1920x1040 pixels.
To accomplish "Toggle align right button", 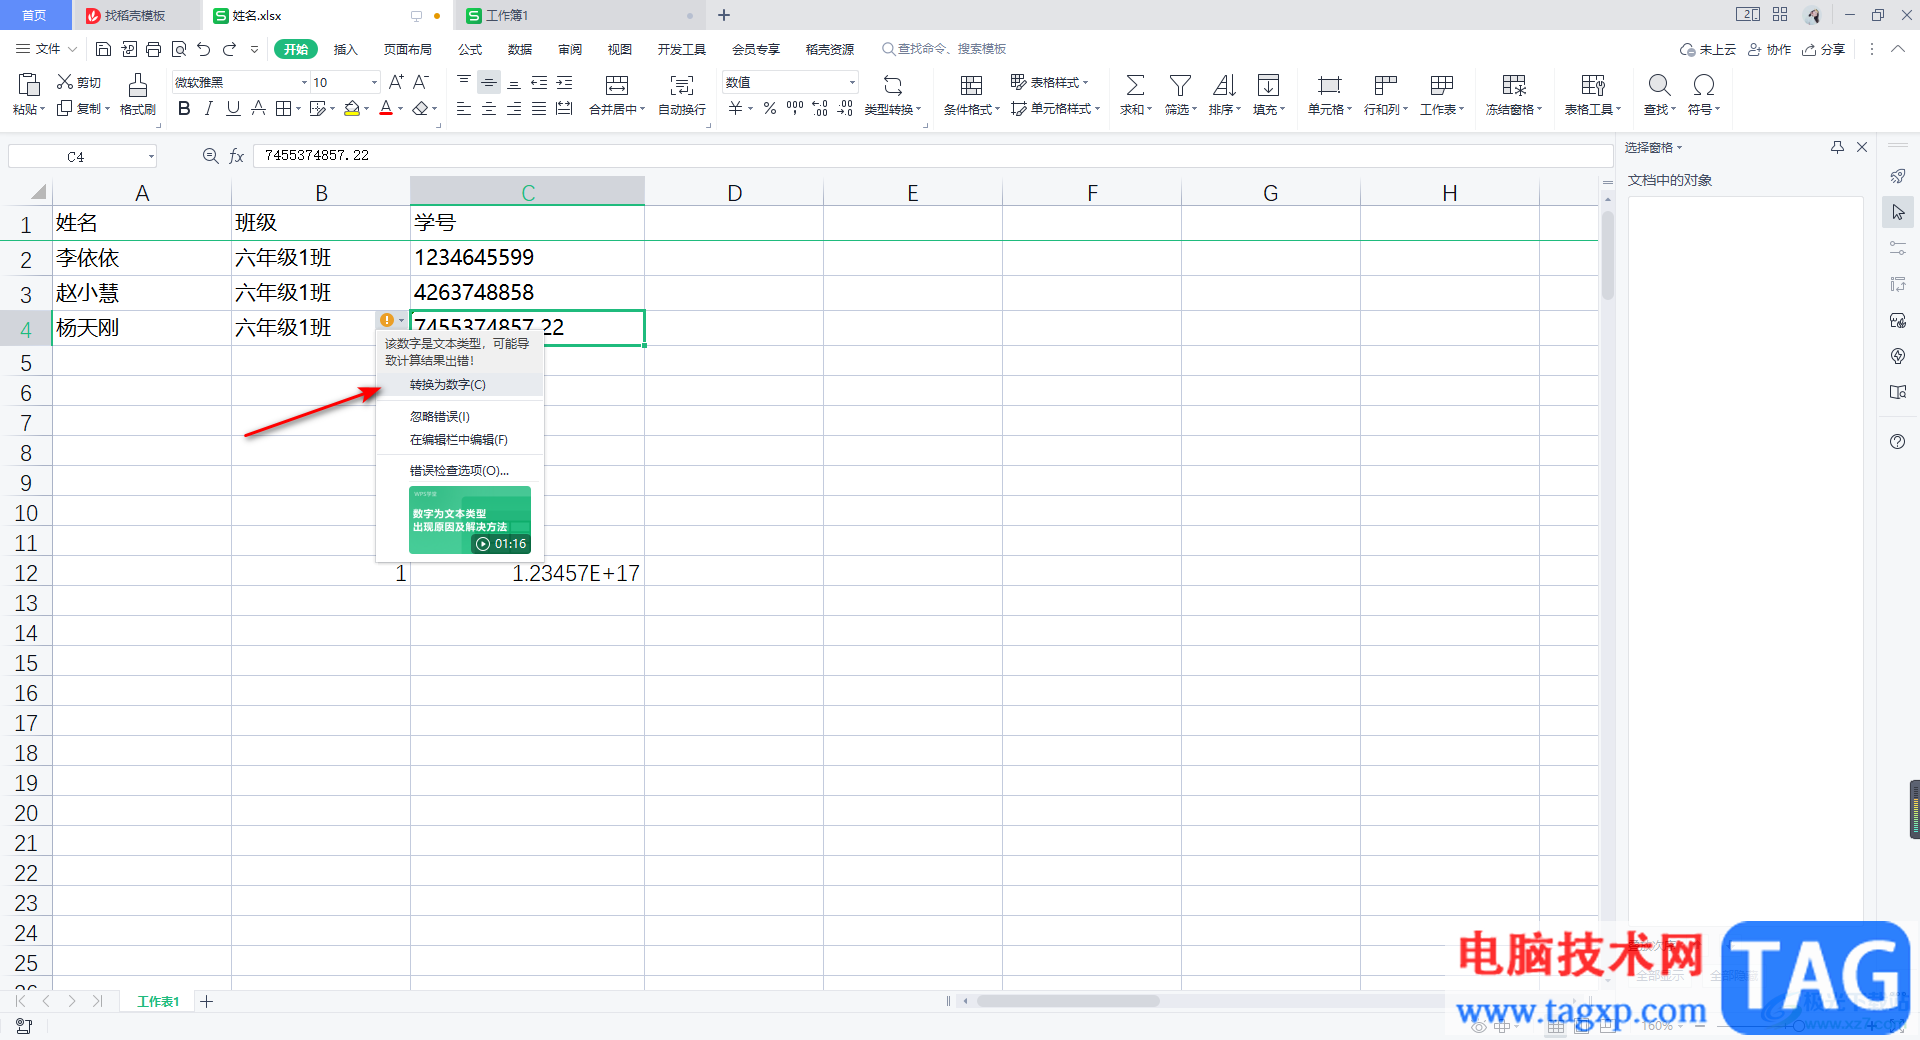I will coord(514,108).
